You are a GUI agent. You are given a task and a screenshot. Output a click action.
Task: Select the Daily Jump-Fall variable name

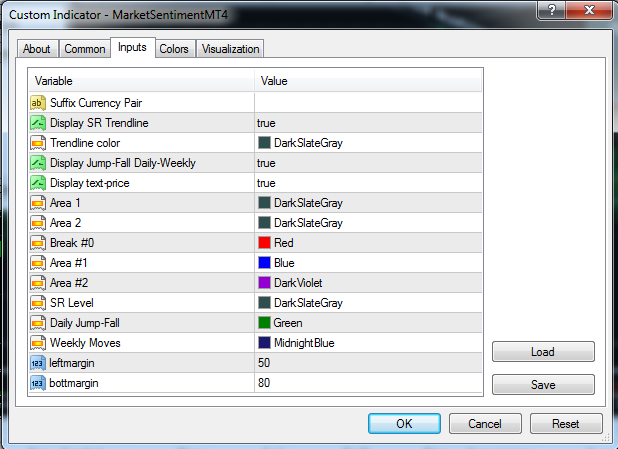click(x=85, y=323)
